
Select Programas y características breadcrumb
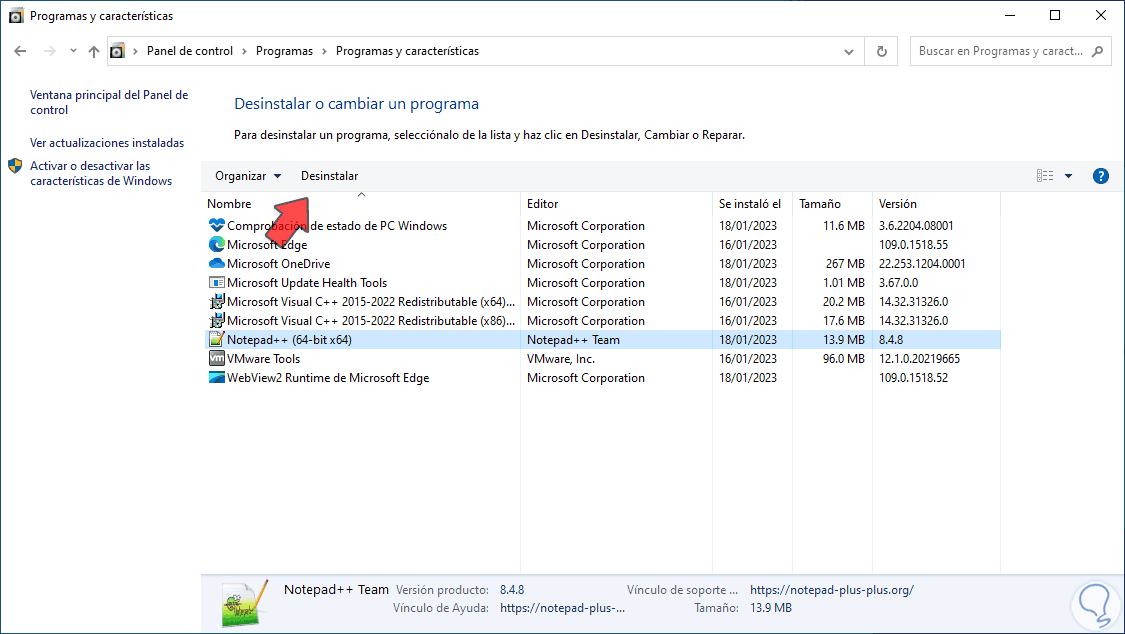pos(408,51)
